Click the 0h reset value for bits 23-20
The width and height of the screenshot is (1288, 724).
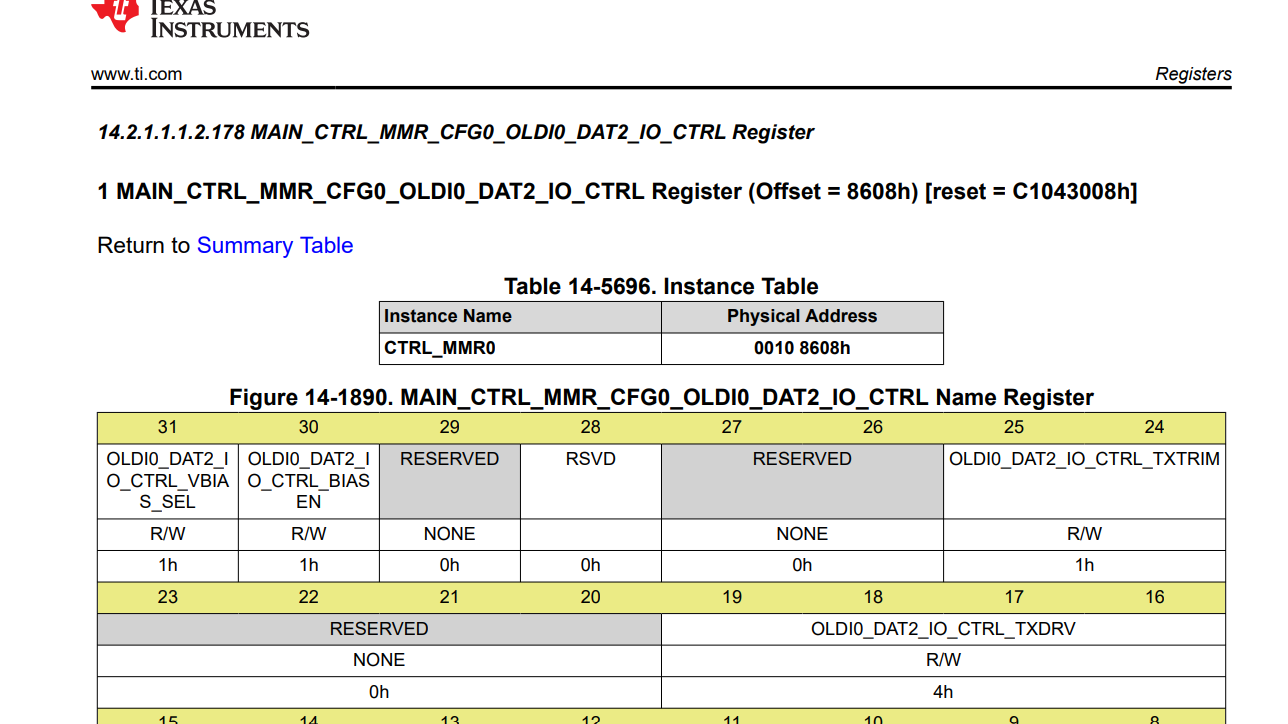coord(379,692)
